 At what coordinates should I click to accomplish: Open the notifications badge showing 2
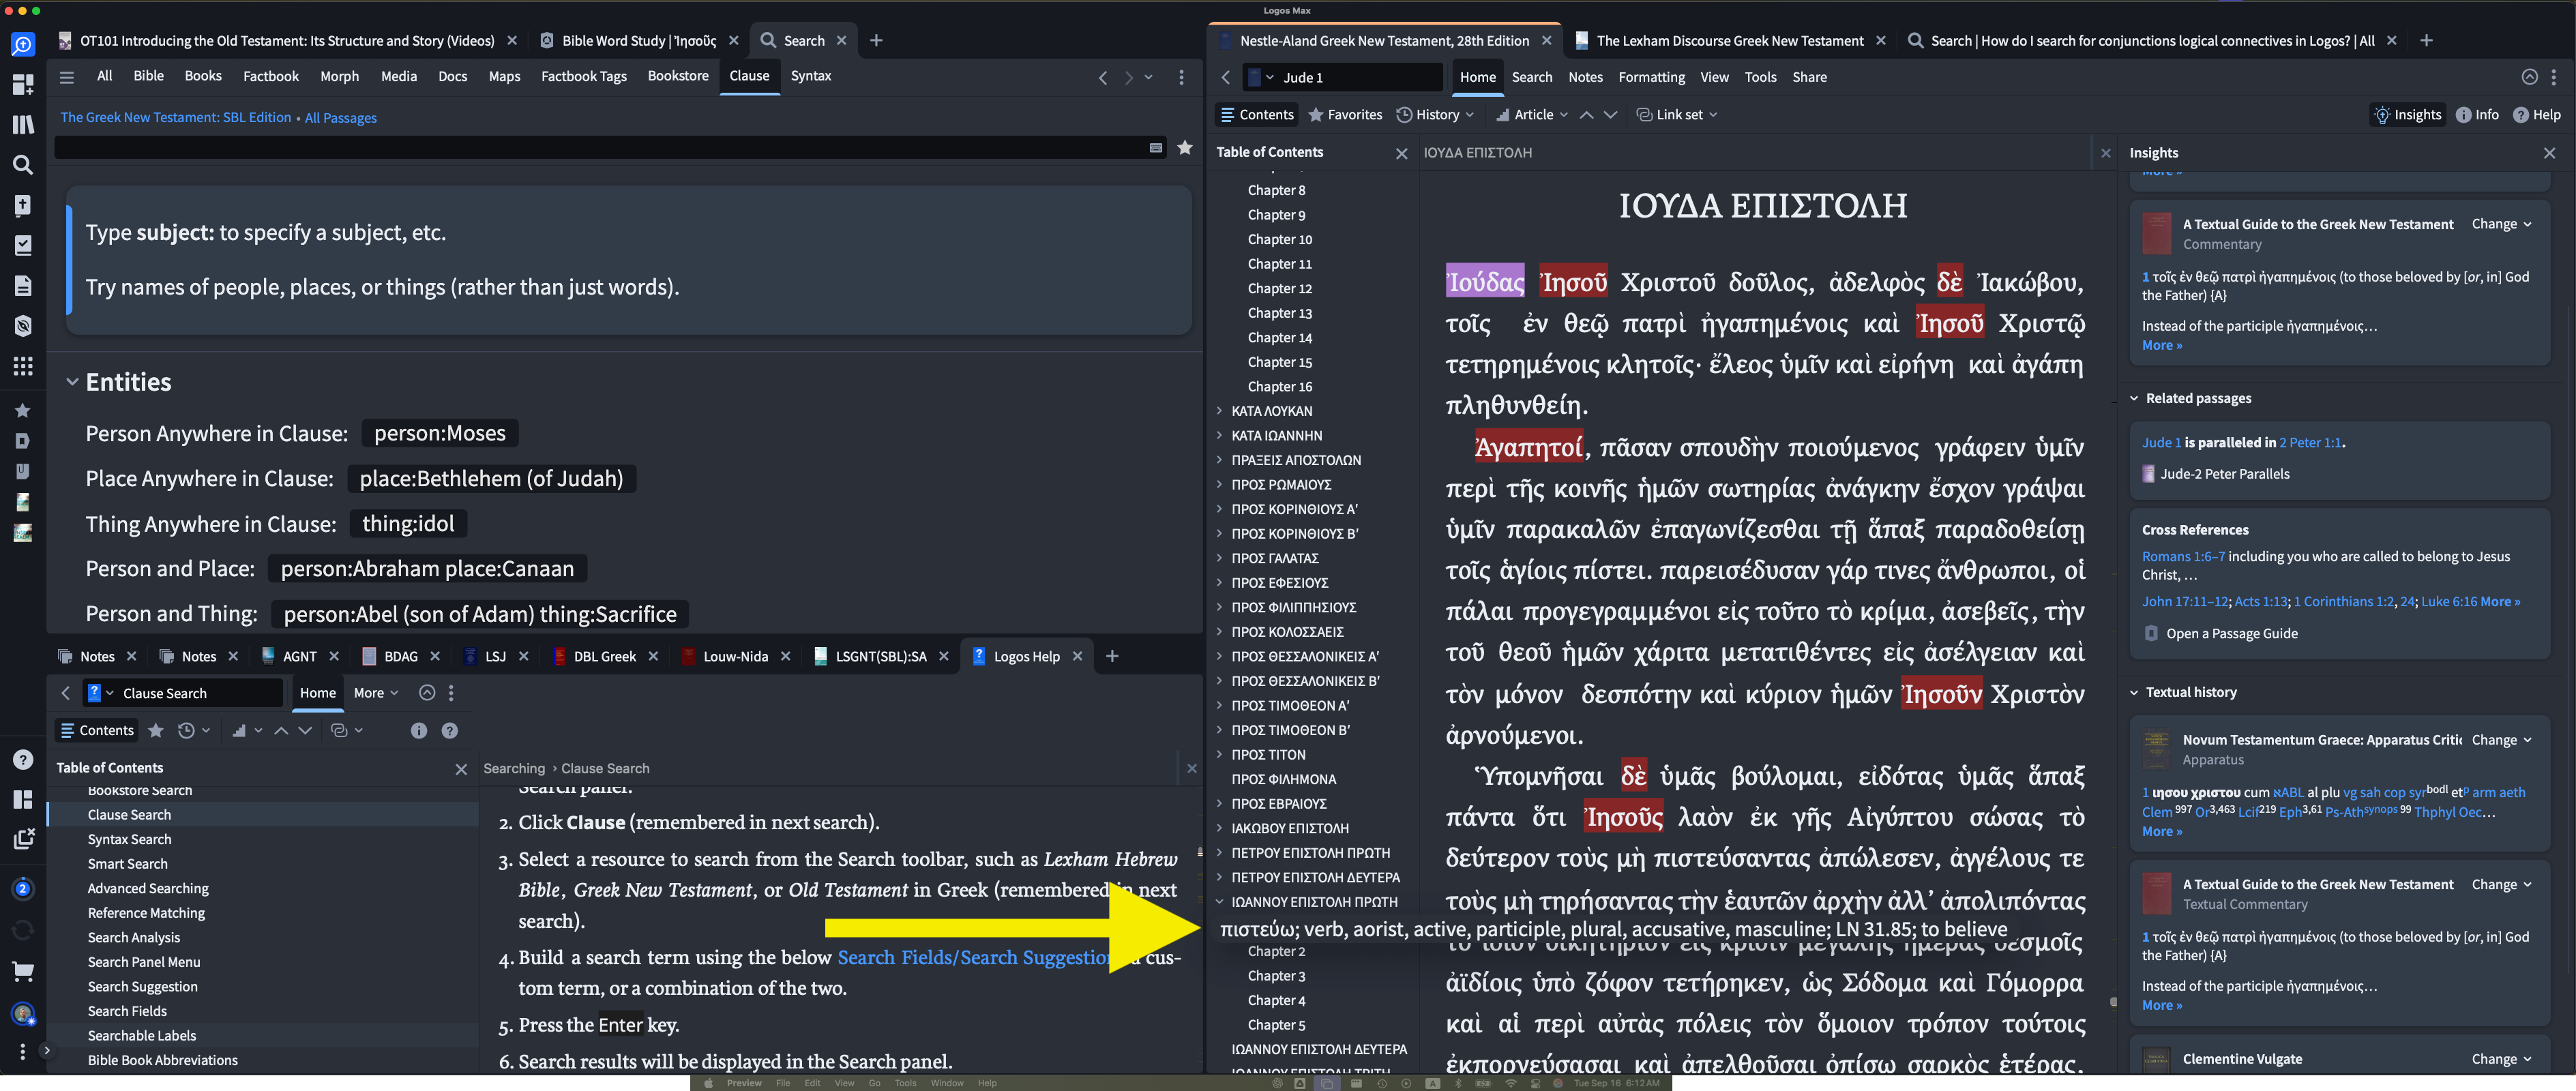click(x=22, y=889)
